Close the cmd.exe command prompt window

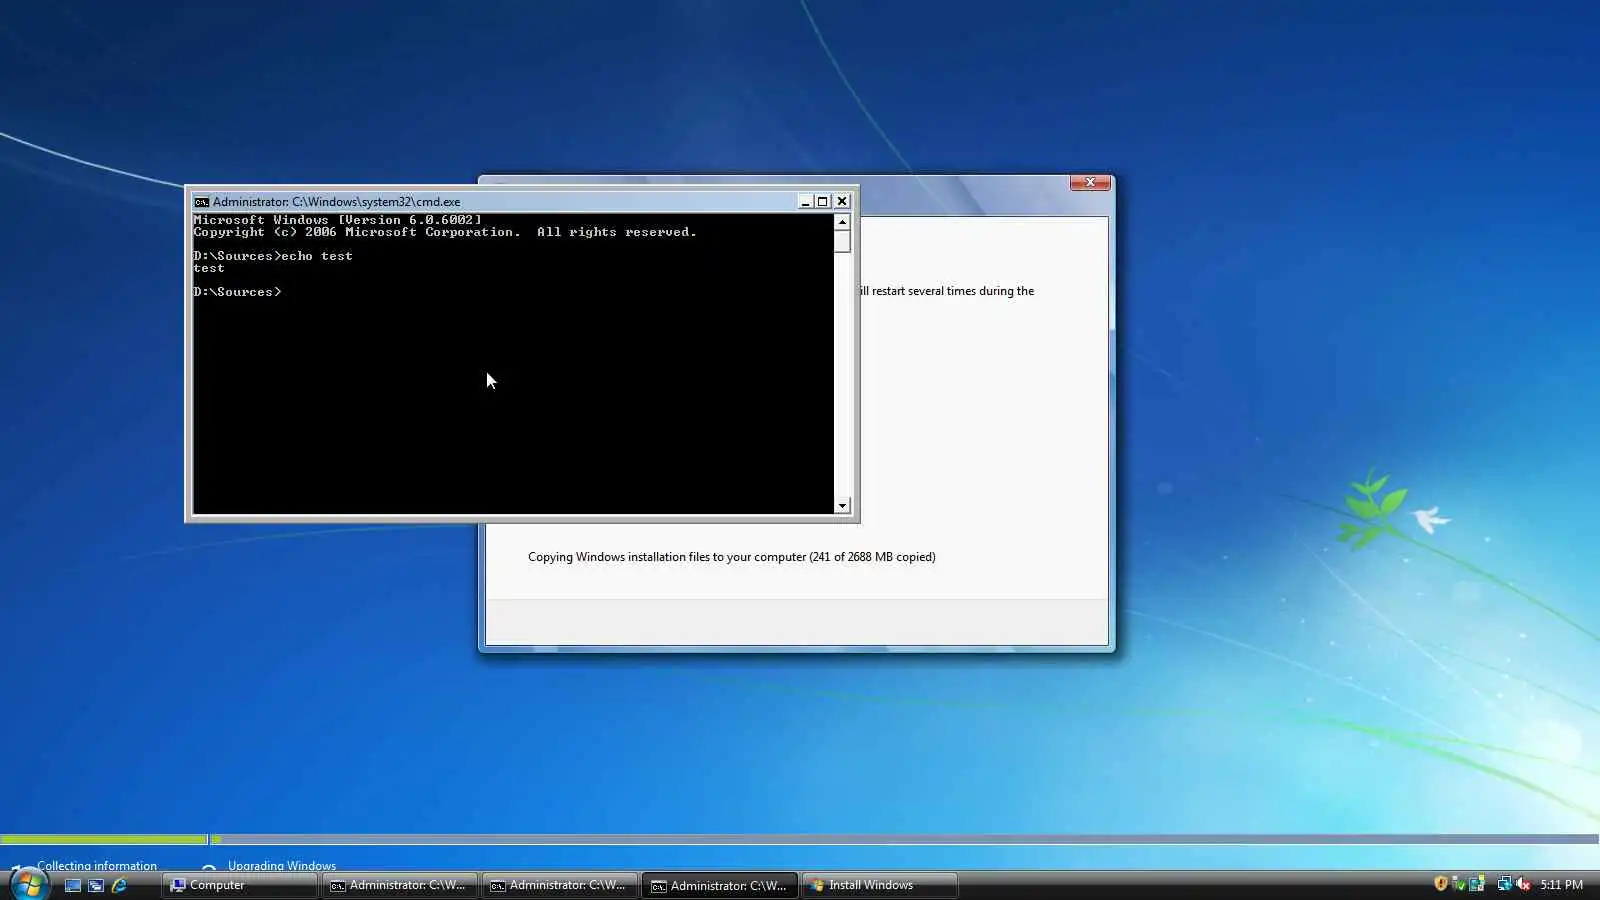842,201
